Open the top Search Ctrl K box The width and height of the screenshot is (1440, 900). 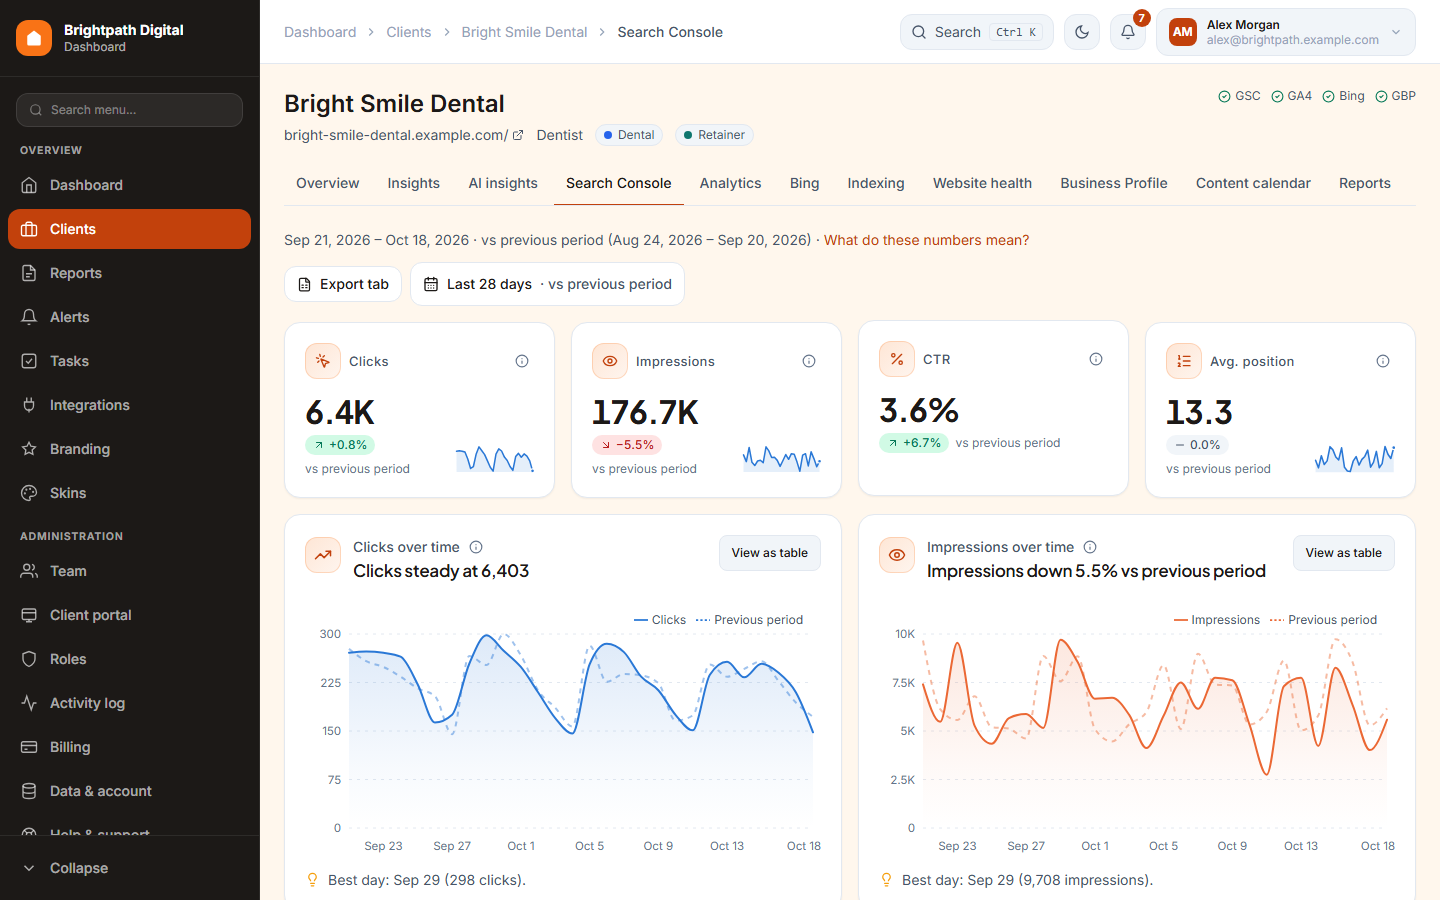[976, 32]
